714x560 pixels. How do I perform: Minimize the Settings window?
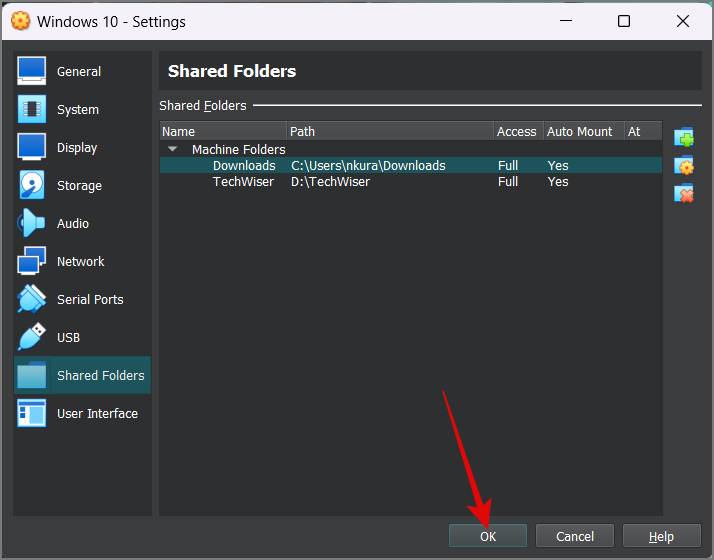point(566,20)
